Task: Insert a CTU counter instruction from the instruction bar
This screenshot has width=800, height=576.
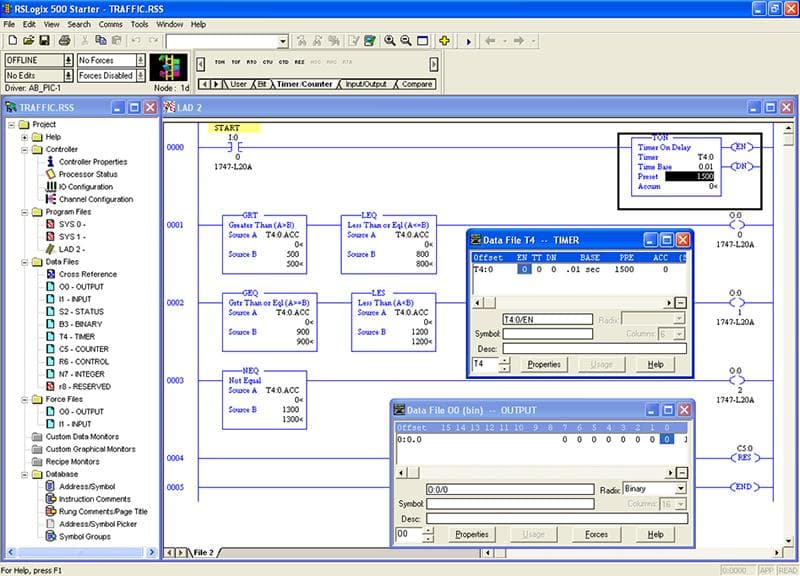Action: [x=267, y=61]
